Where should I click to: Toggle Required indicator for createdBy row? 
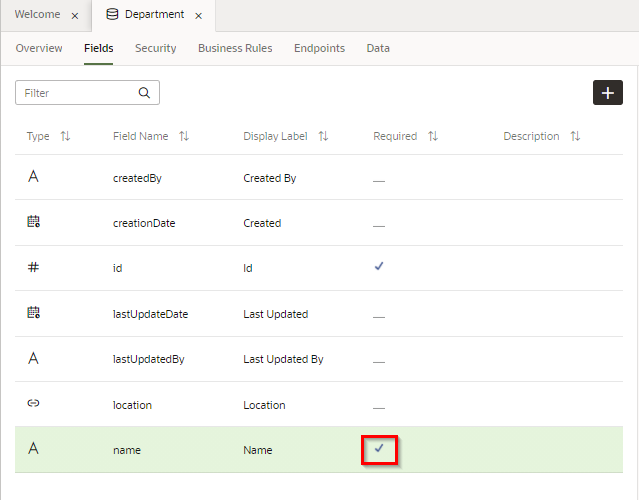coord(379,179)
